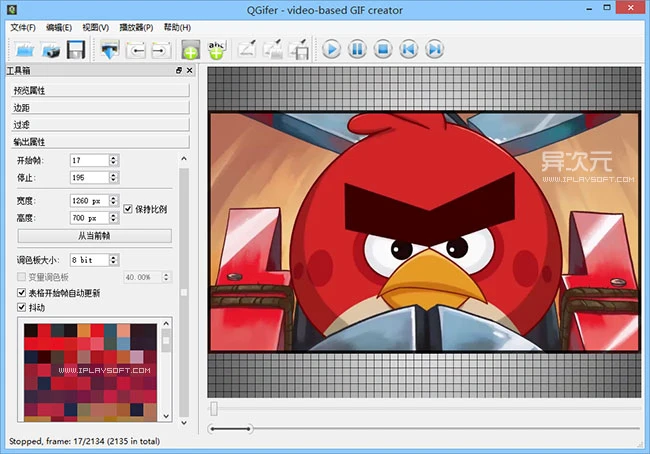The height and width of the screenshot is (454, 650).
Task: Click the palette size field showing 8 bit
Action: pyautogui.click(x=90, y=260)
